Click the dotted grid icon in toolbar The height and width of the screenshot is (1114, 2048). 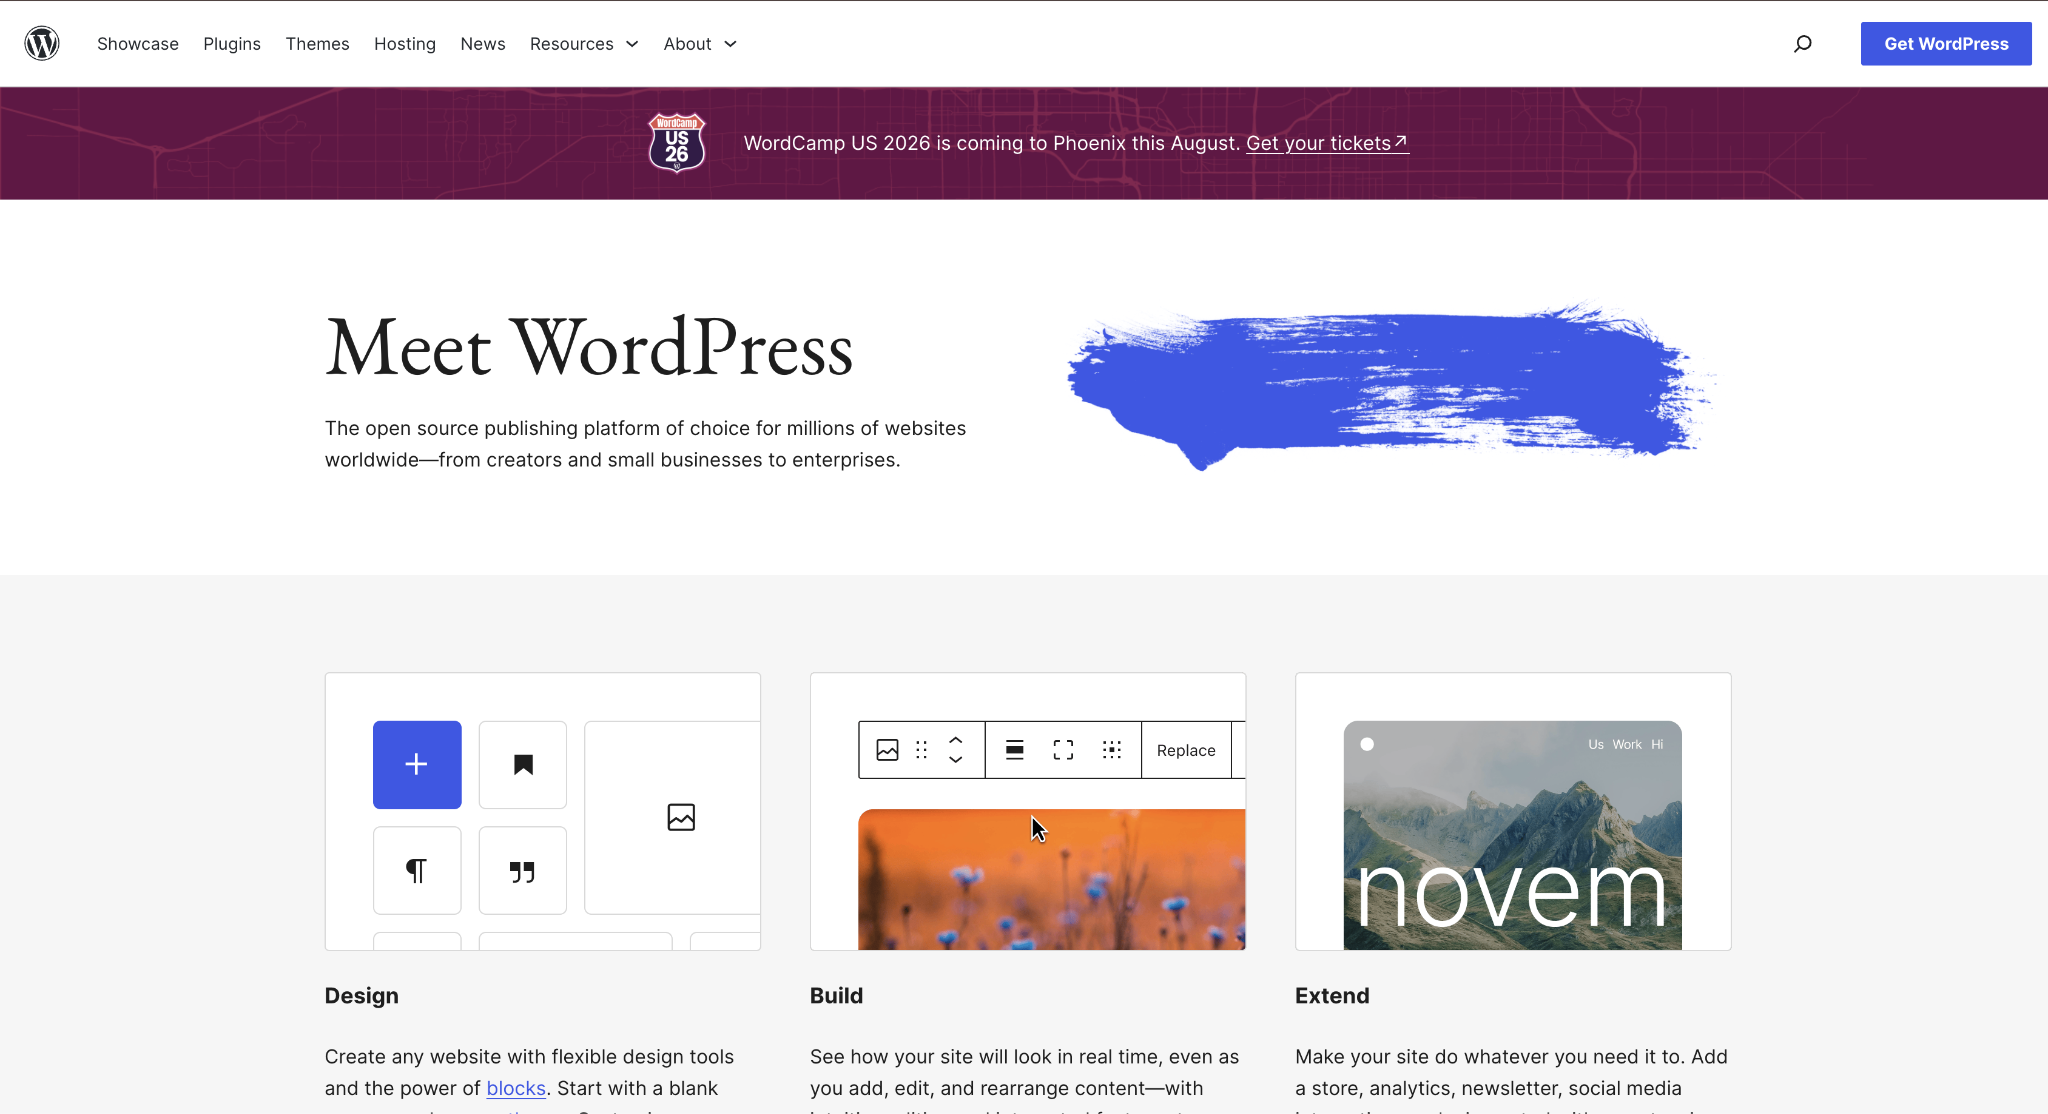pyautogui.click(x=1112, y=750)
